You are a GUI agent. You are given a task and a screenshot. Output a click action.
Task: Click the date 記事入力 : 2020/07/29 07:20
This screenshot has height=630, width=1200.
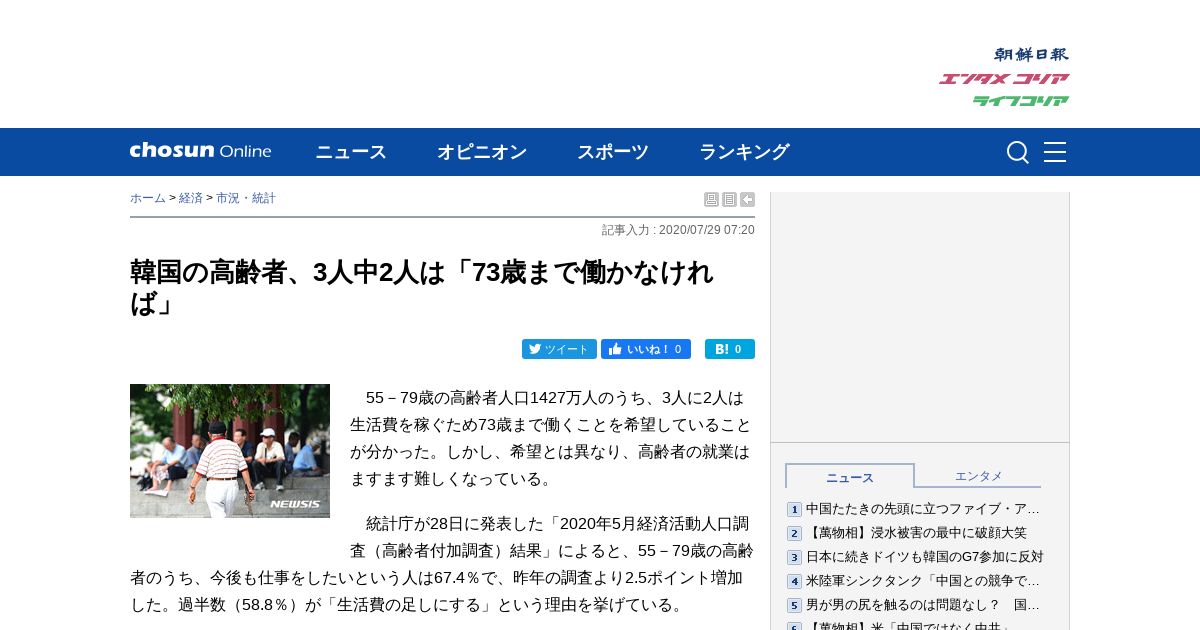click(678, 230)
